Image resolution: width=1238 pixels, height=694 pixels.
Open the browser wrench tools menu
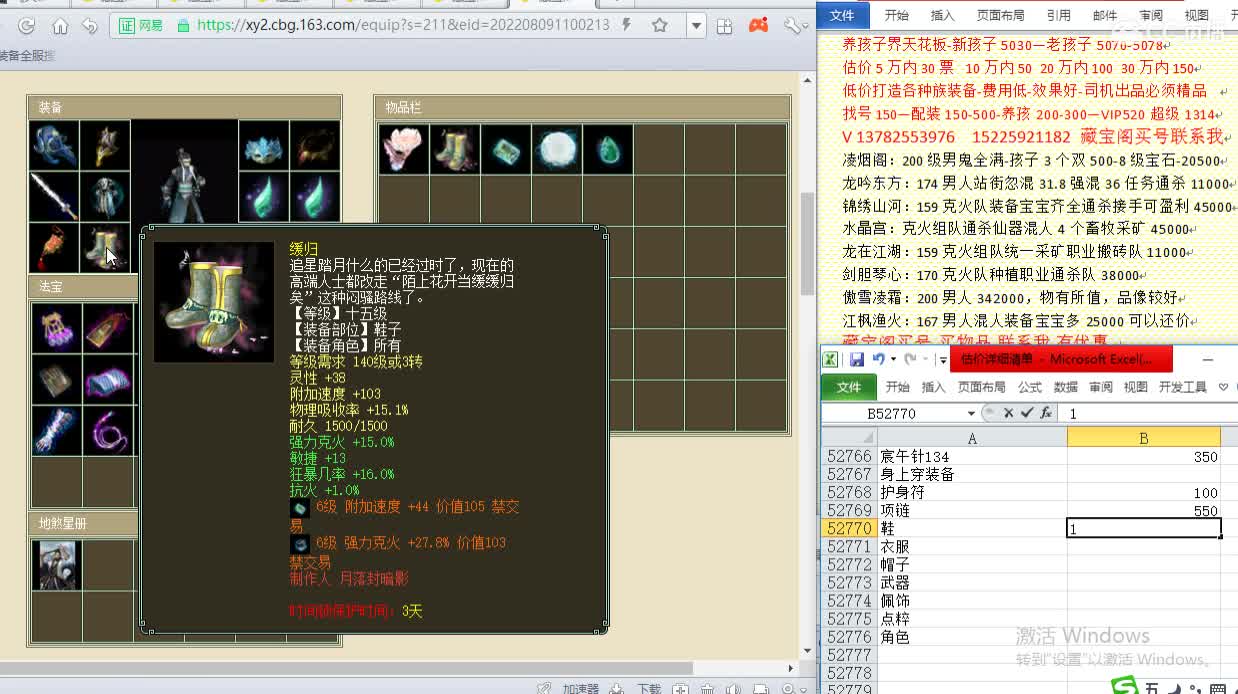point(793,25)
